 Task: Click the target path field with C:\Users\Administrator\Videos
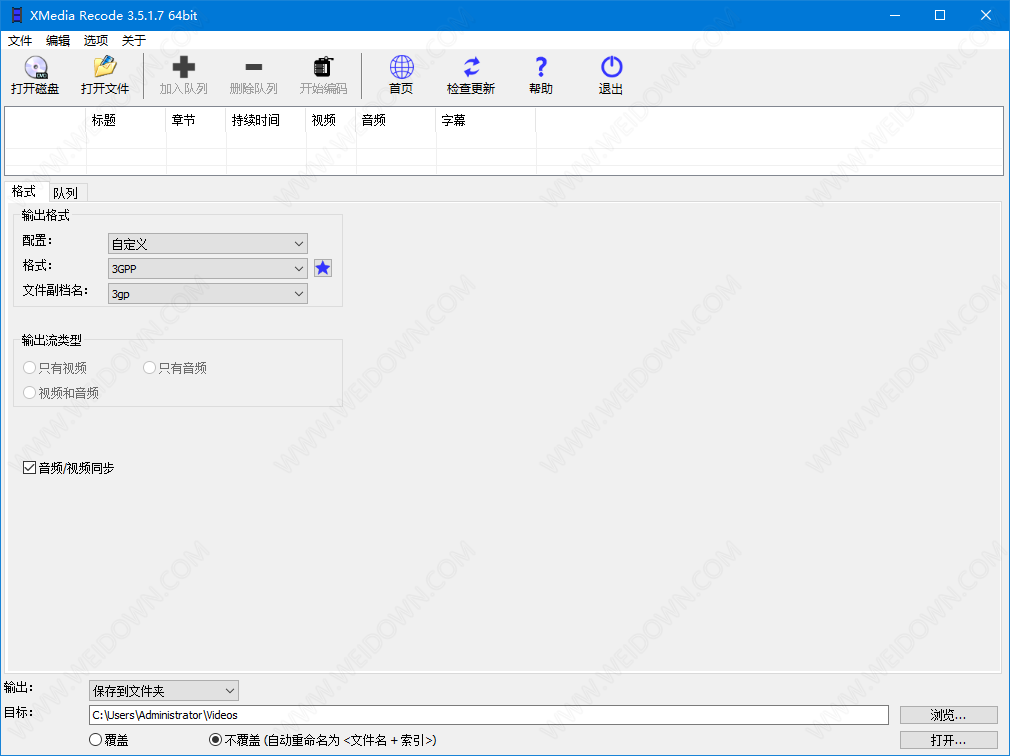pos(488,715)
